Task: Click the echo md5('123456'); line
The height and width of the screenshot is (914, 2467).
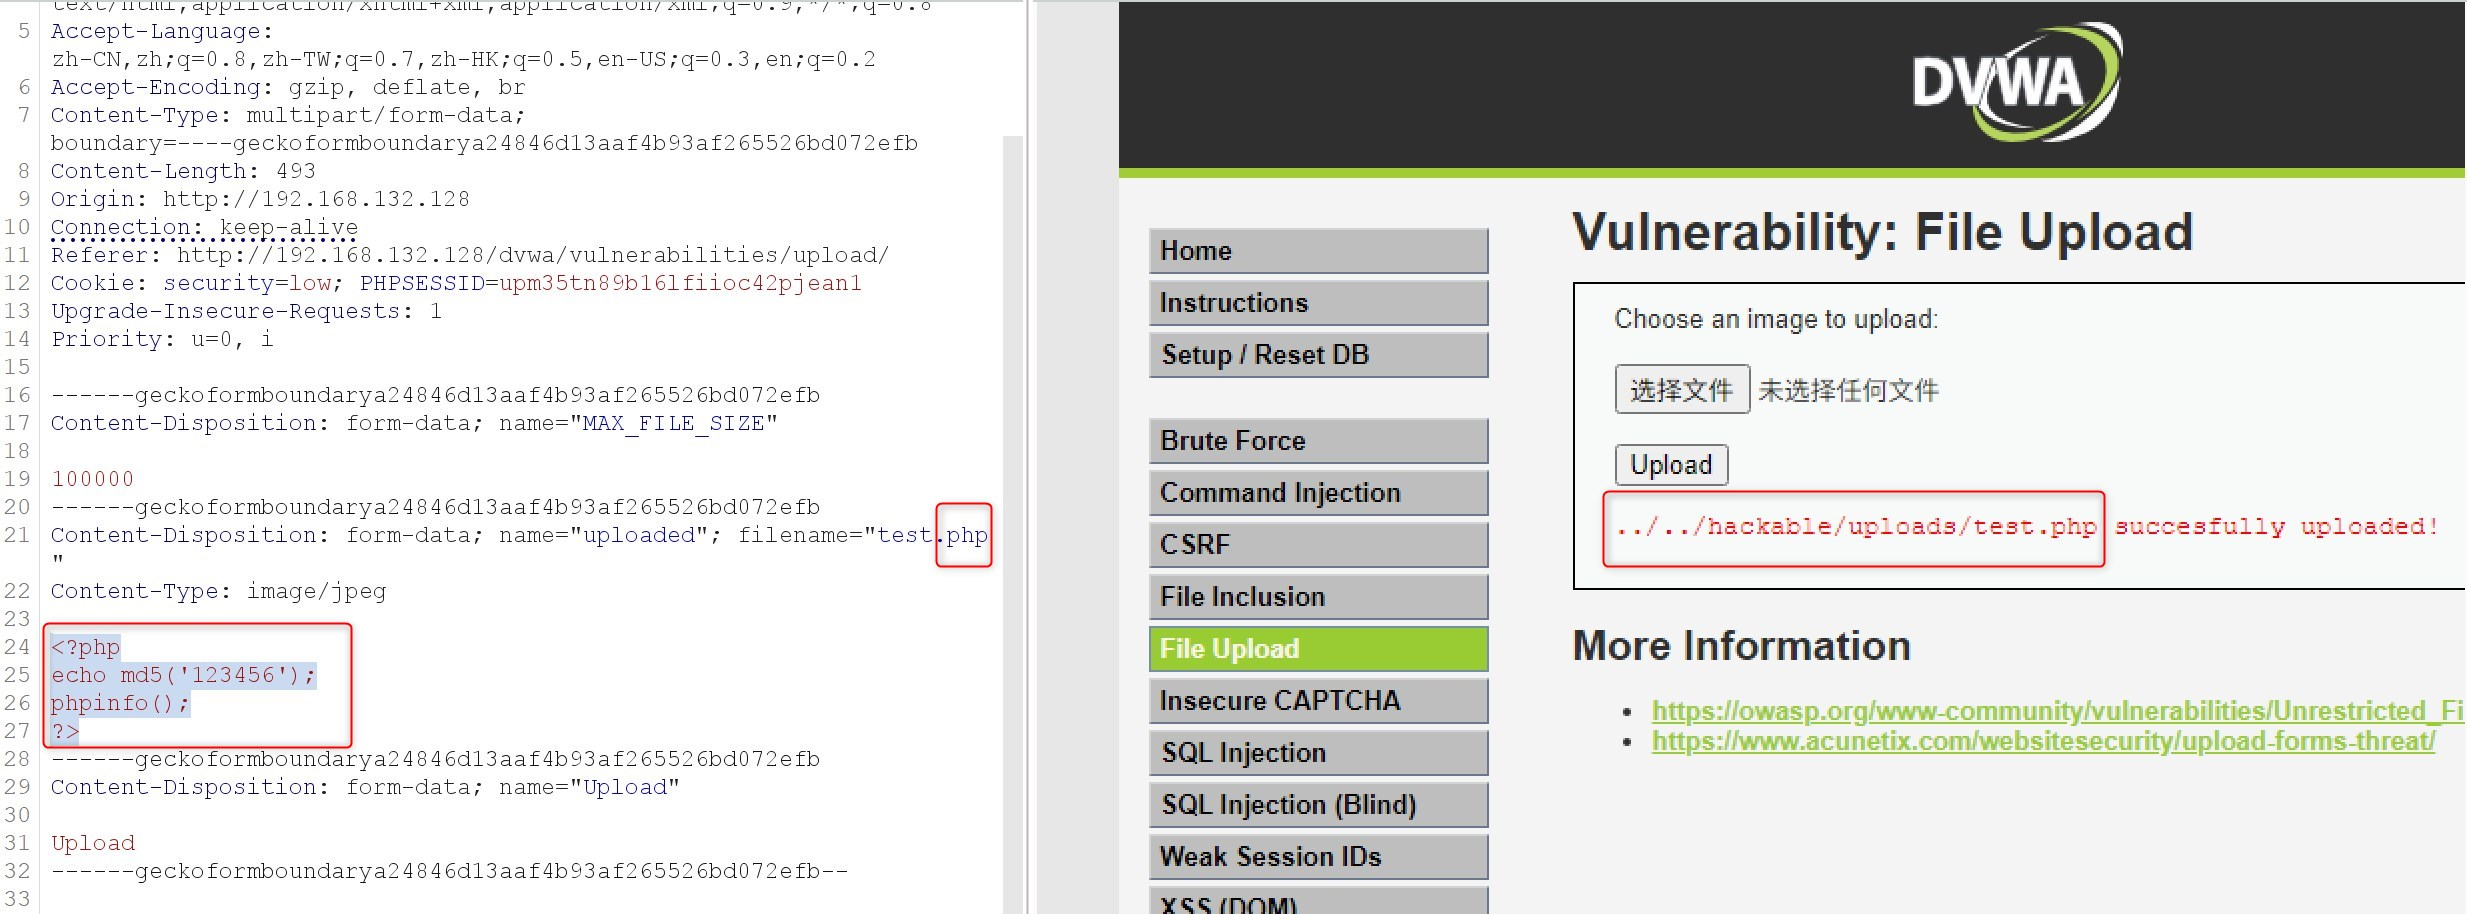Action: pos(184,675)
